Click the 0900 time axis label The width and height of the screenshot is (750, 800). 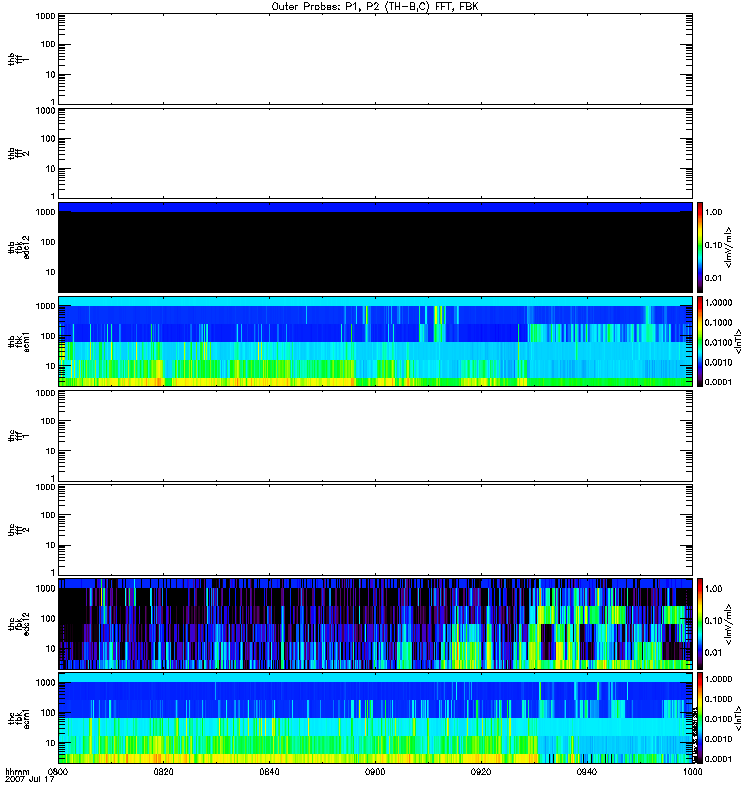(375, 771)
